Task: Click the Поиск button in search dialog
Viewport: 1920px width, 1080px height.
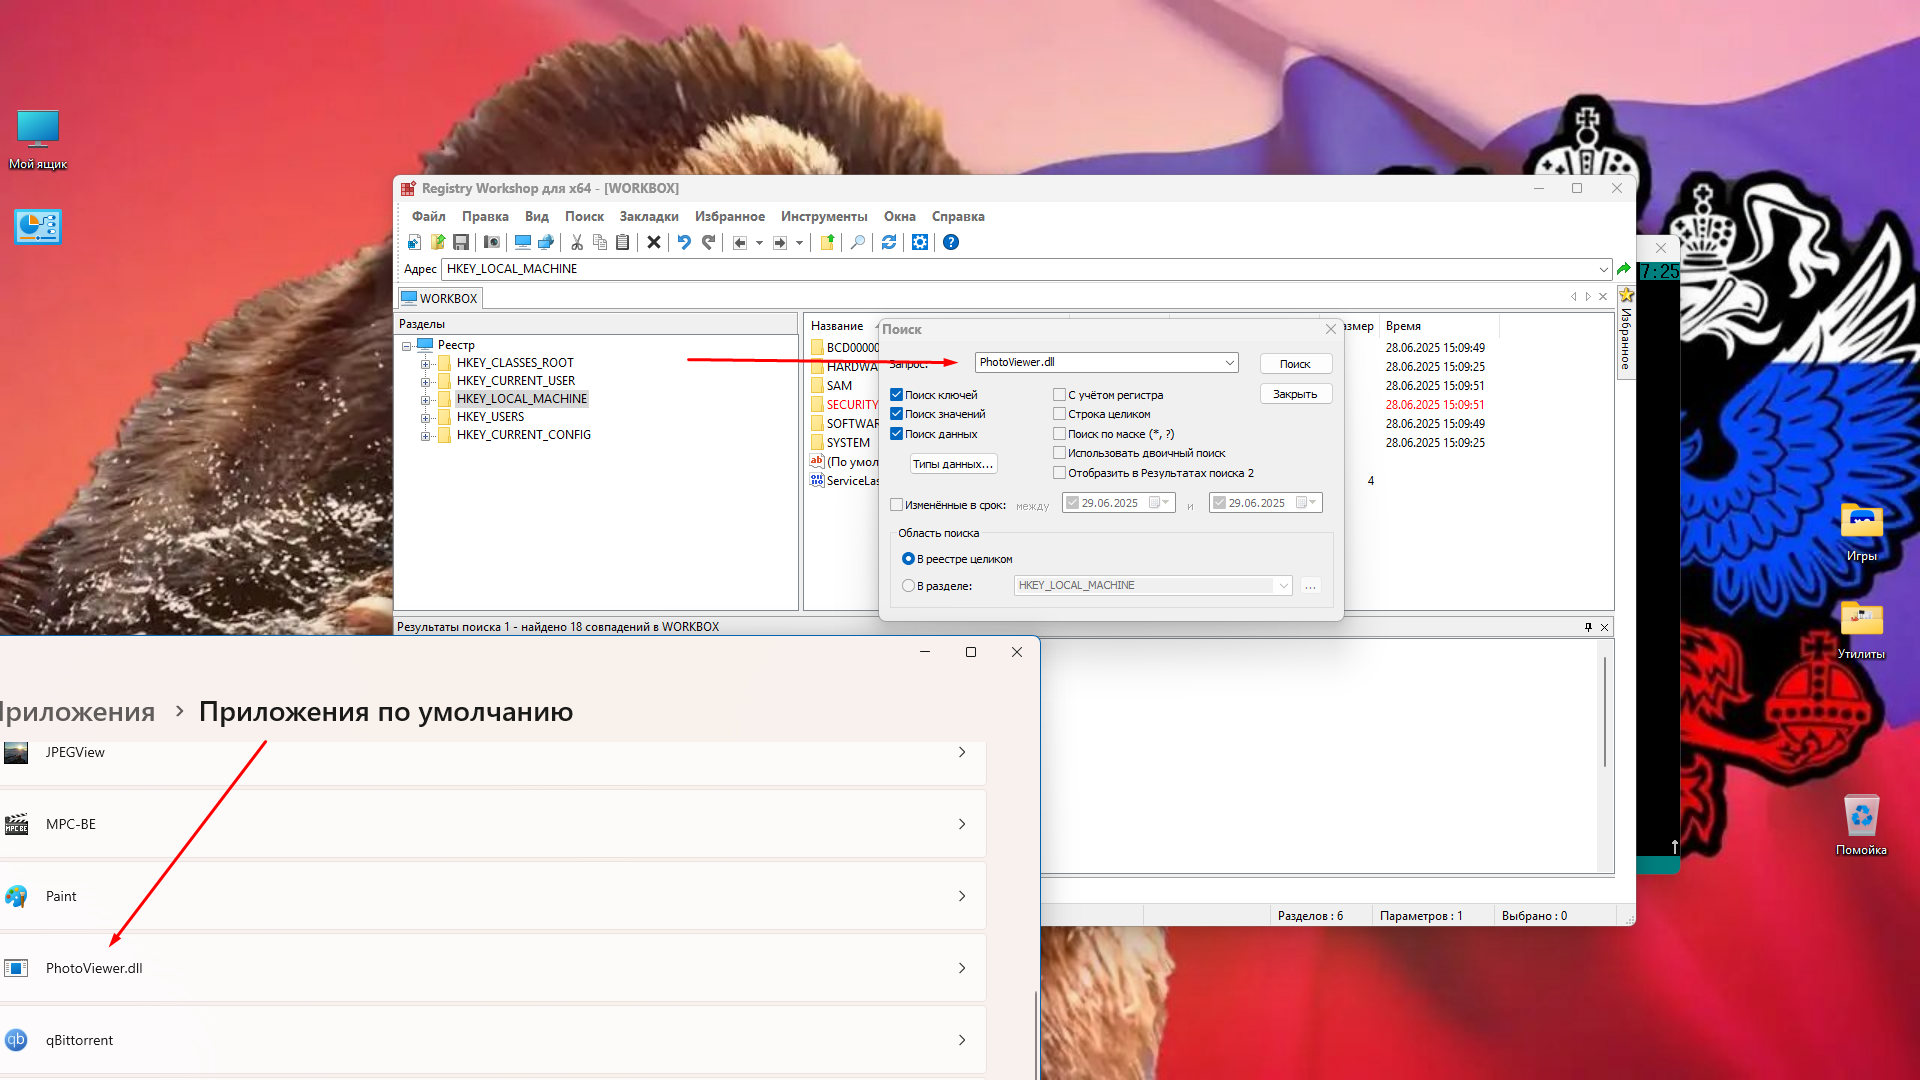Action: (x=1295, y=364)
